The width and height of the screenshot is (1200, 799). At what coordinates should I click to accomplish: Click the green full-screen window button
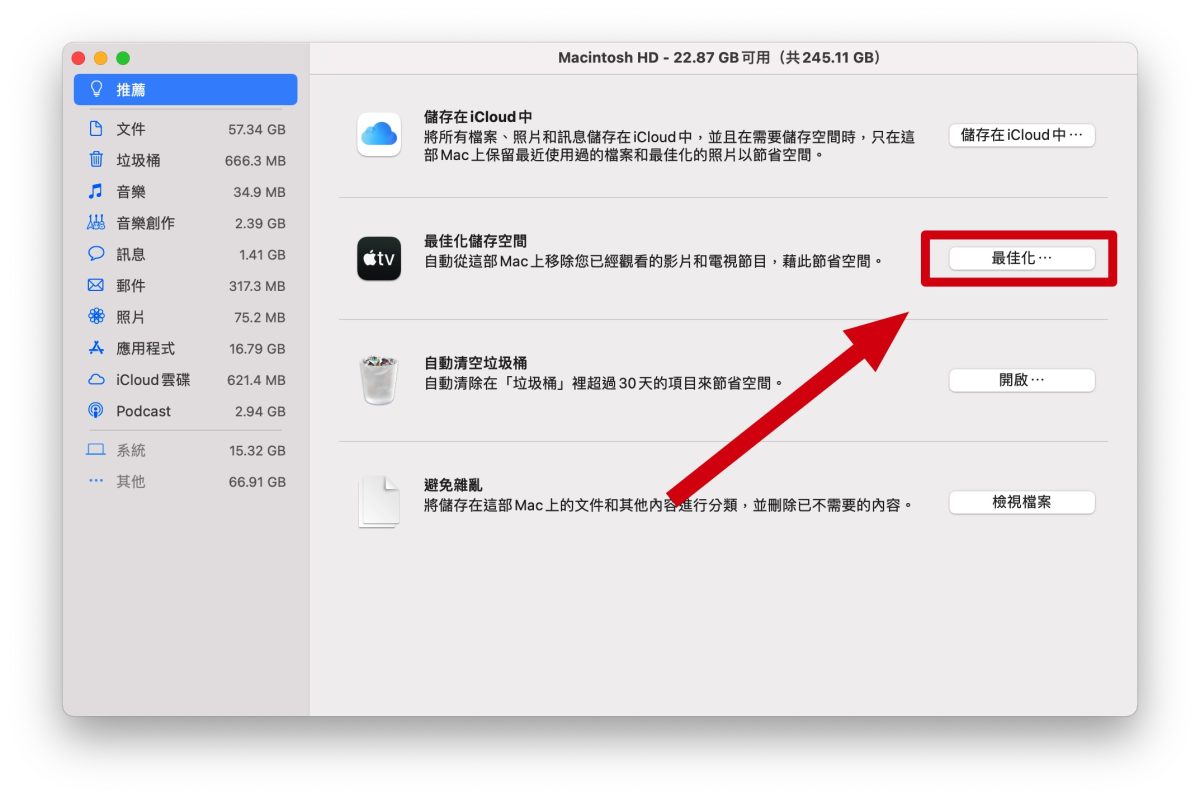click(123, 58)
